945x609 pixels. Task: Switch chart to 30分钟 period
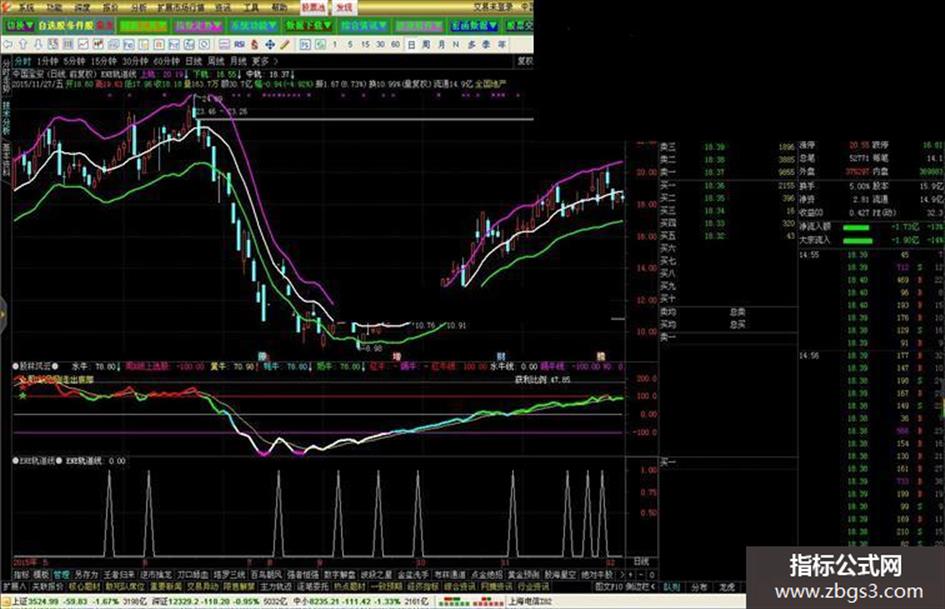point(135,61)
